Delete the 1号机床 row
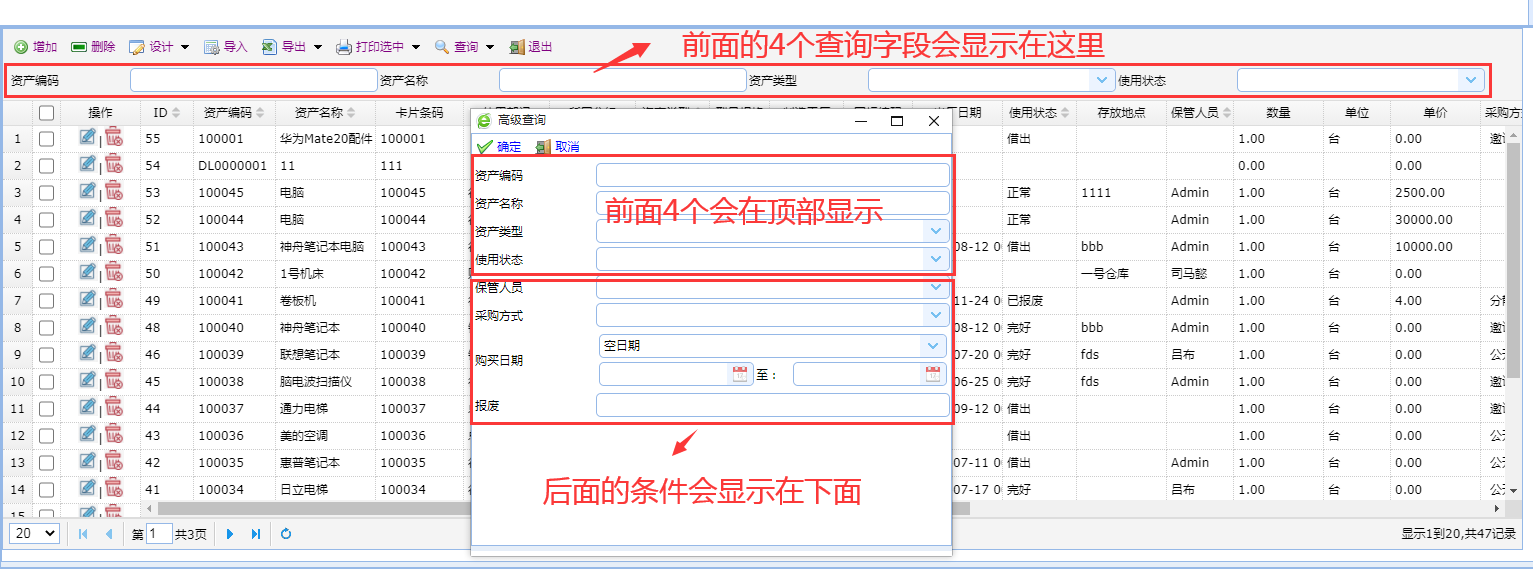Screen dimensions: 1533x569 (x=113, y=272)
